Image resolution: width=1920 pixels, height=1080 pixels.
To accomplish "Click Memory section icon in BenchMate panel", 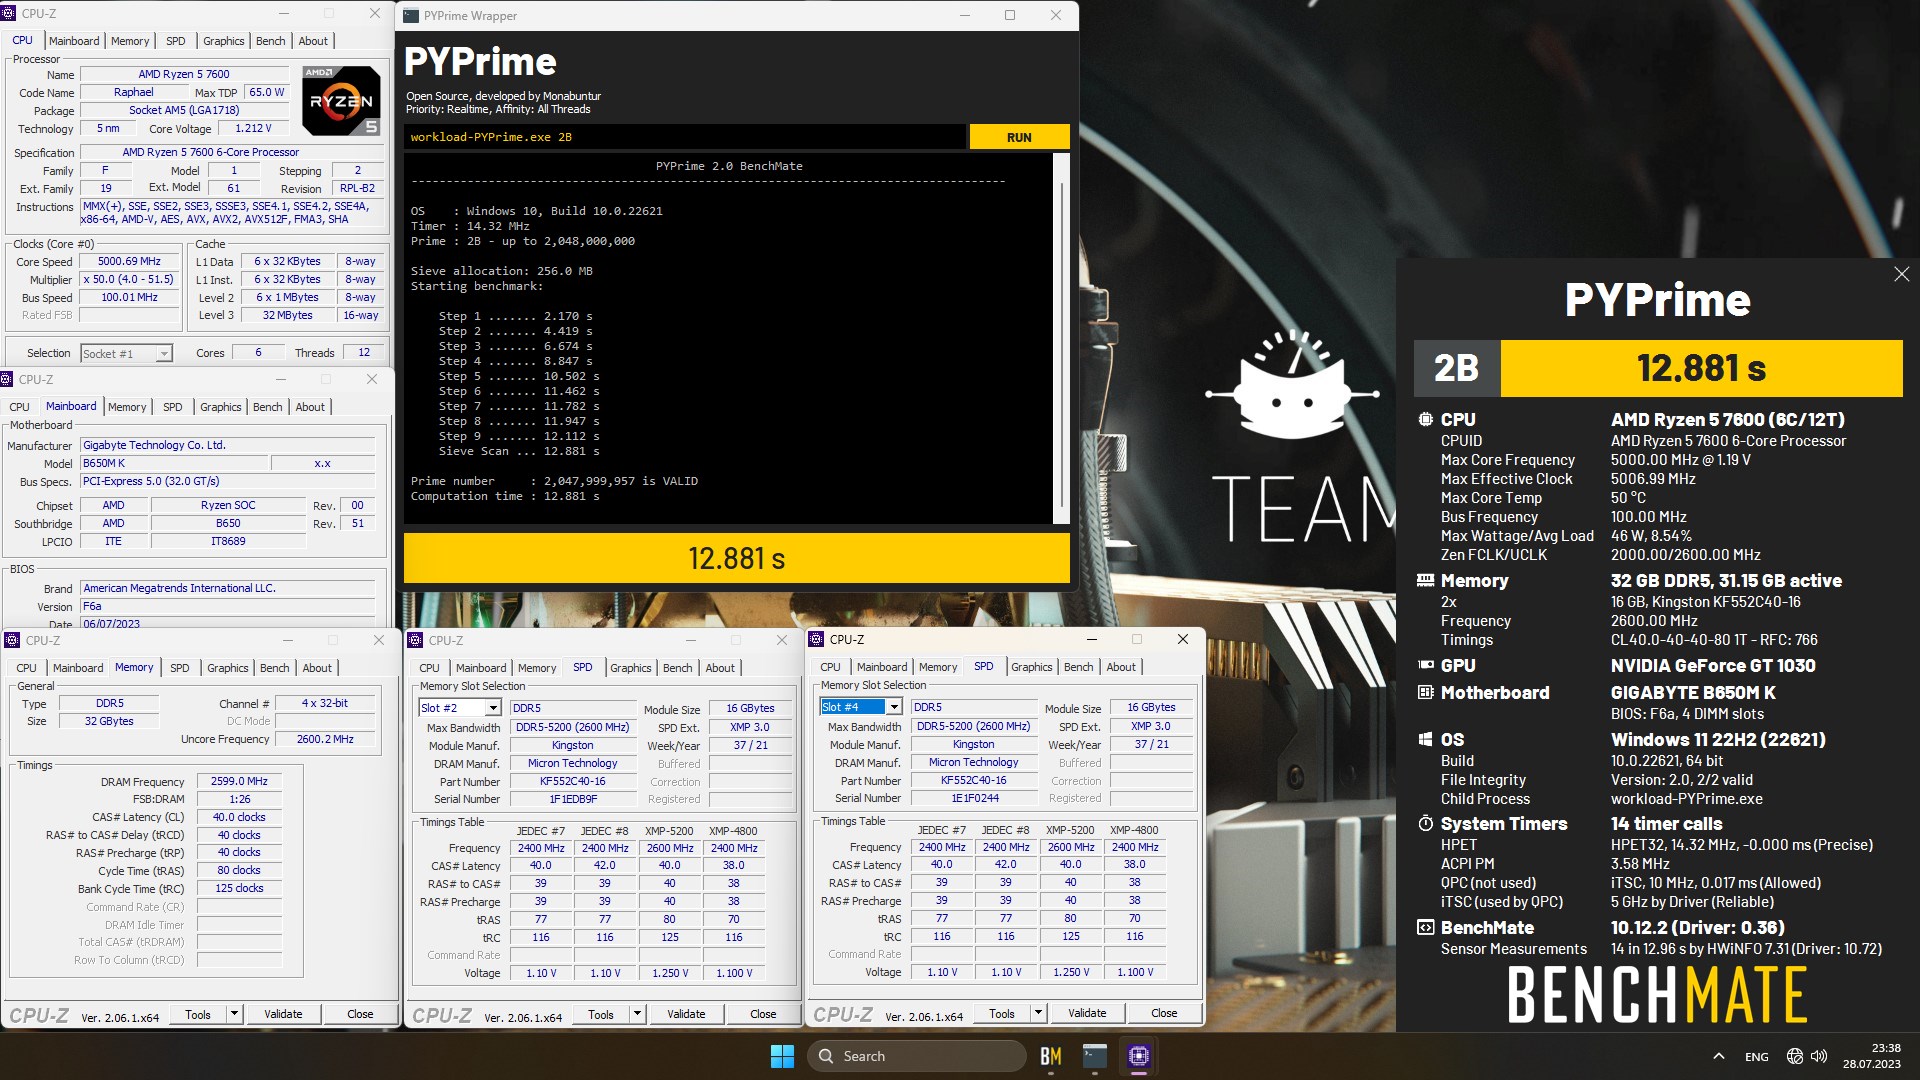I will click(1425, 580).
